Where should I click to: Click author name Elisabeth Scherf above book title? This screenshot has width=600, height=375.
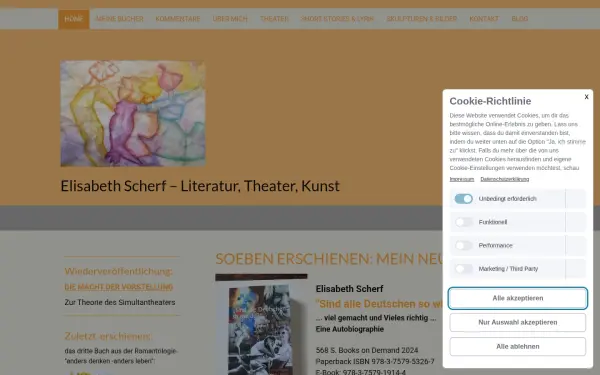[349, 289]
